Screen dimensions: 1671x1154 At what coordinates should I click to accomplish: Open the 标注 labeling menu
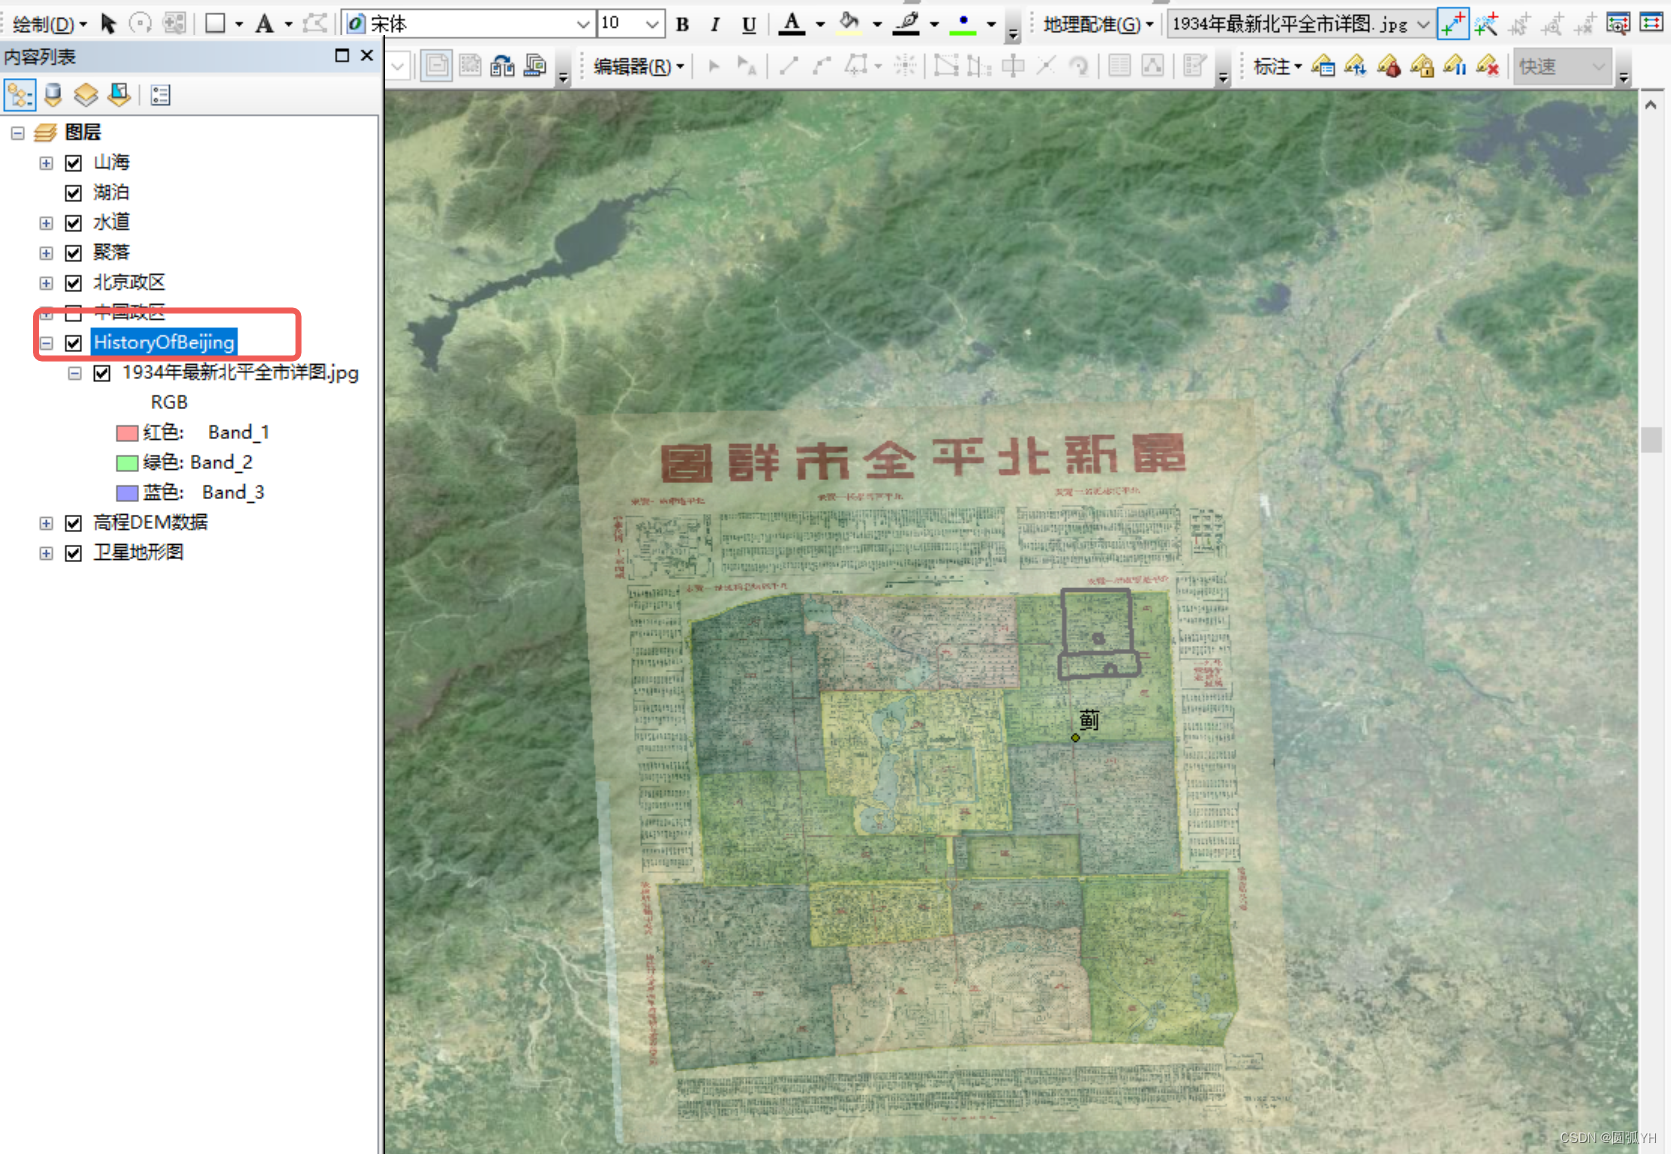pos(1277,66)
